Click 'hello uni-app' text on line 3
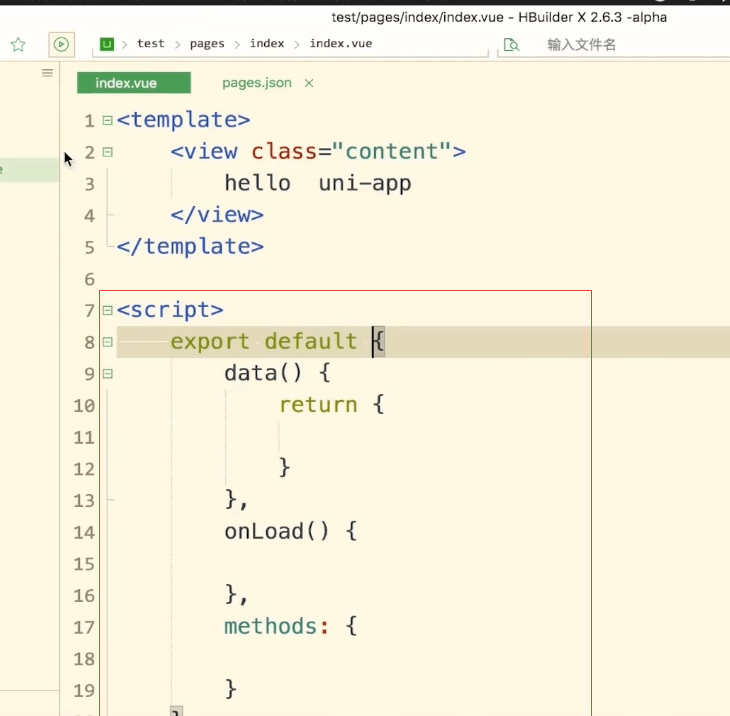This screenshot has width=730, height=716. click(318, 183)
